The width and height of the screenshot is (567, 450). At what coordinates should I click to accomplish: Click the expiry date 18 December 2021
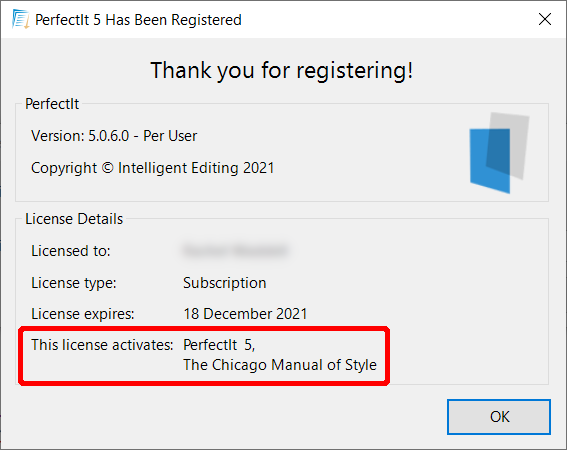click(x=245, y=314)
